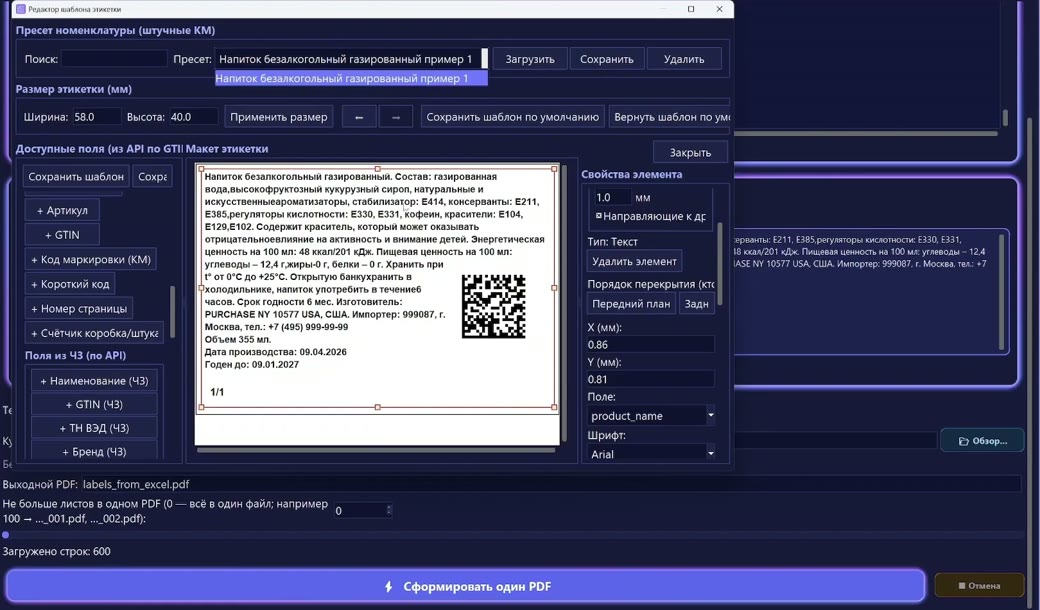The image size is (1040, 610).
Task: Click the label canvas vertical scrollbar
Action: click(x=564, y=303)
